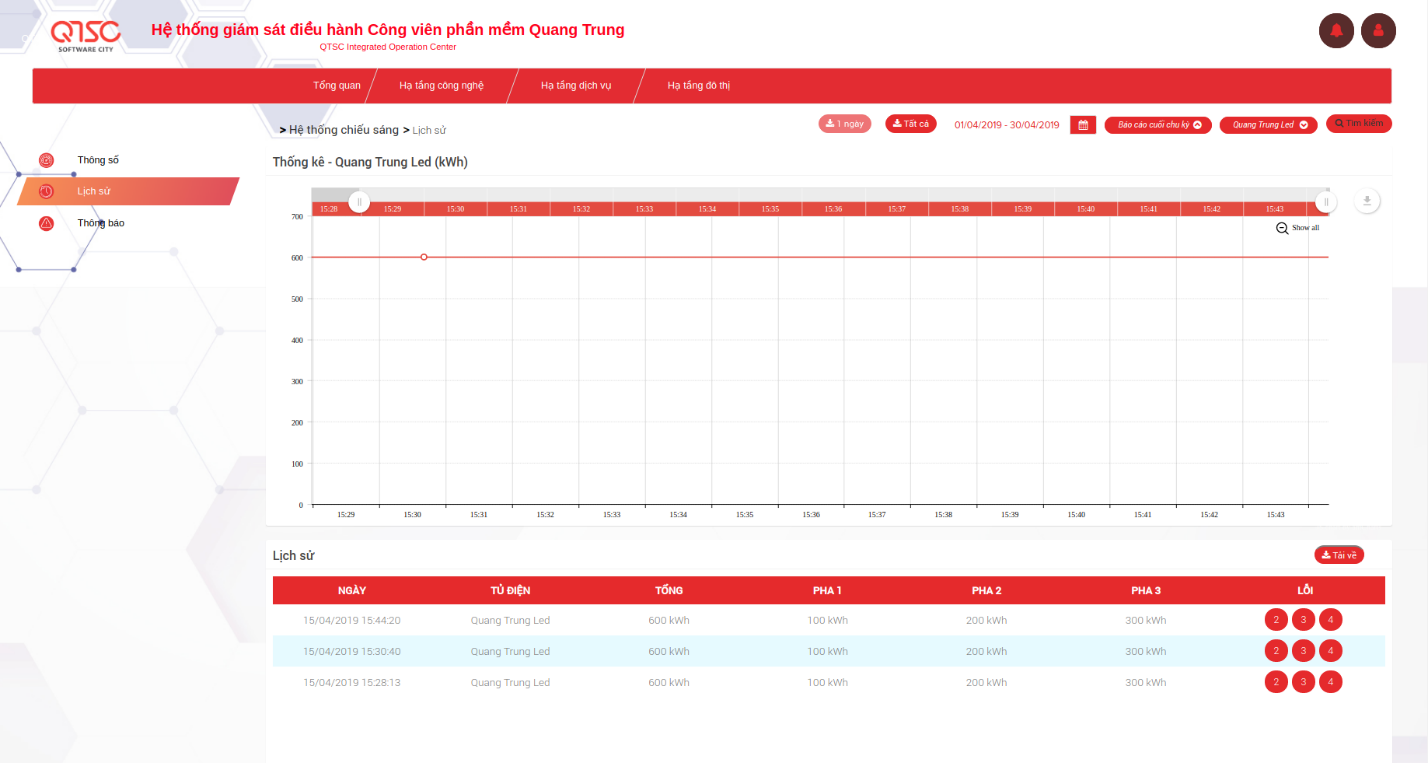Open error 4 badge for 15:30:40 row

click(x=1330, y=651)
